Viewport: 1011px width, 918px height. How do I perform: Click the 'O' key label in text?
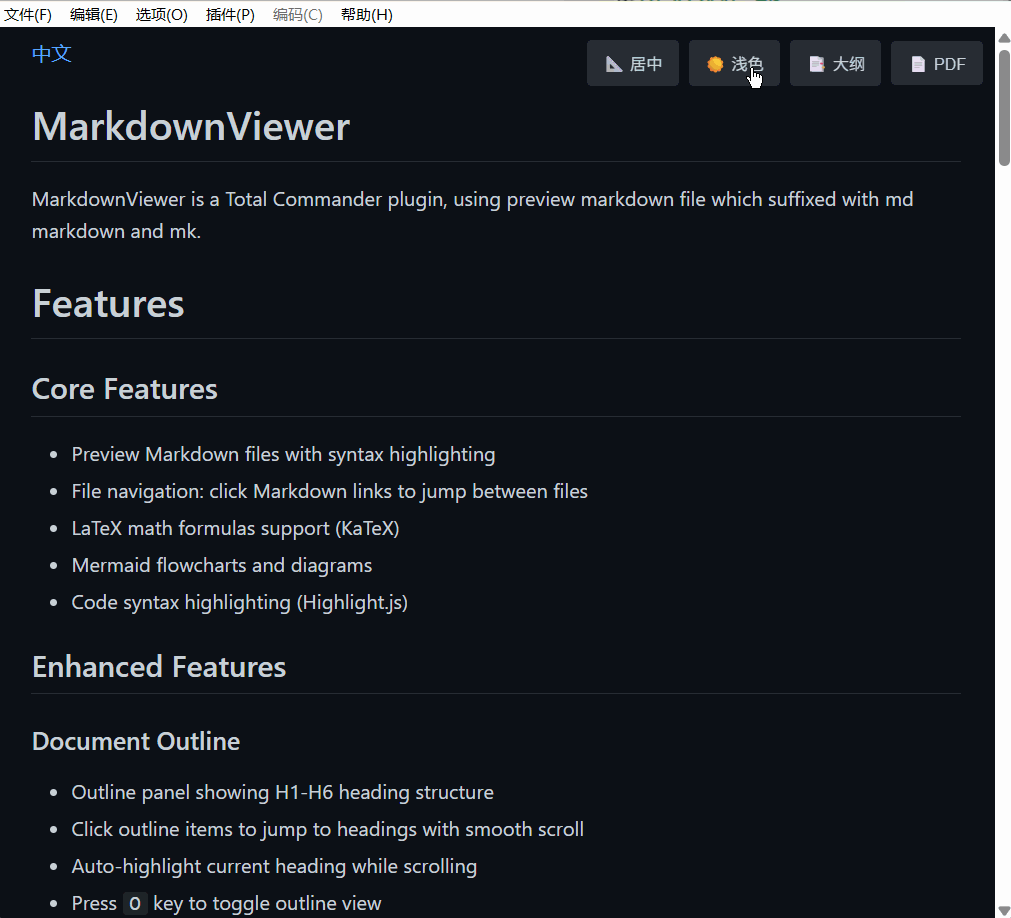(x=135, y=903)
